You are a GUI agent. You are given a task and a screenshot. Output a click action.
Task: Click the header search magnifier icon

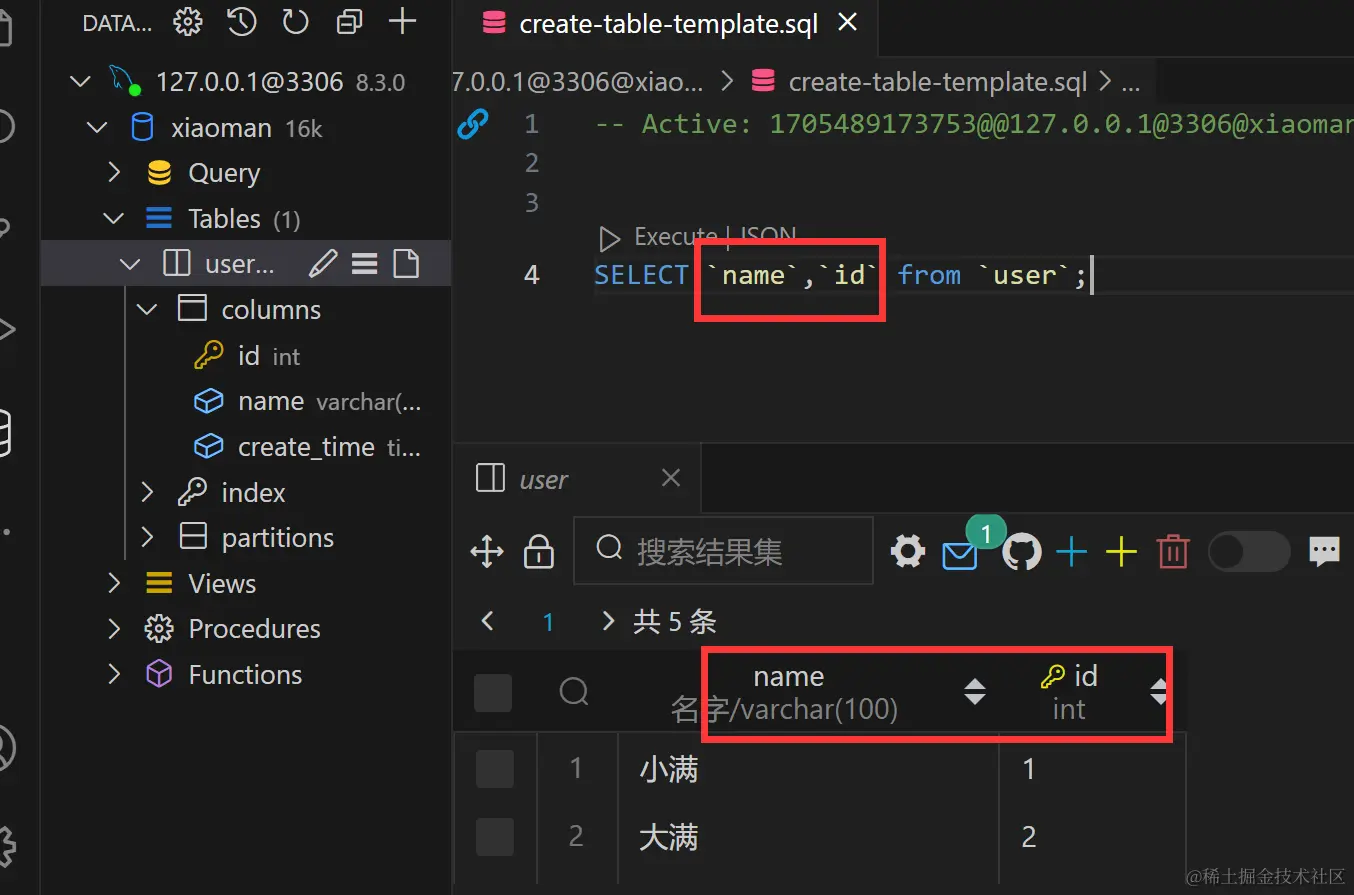click(x=574, y=691)
